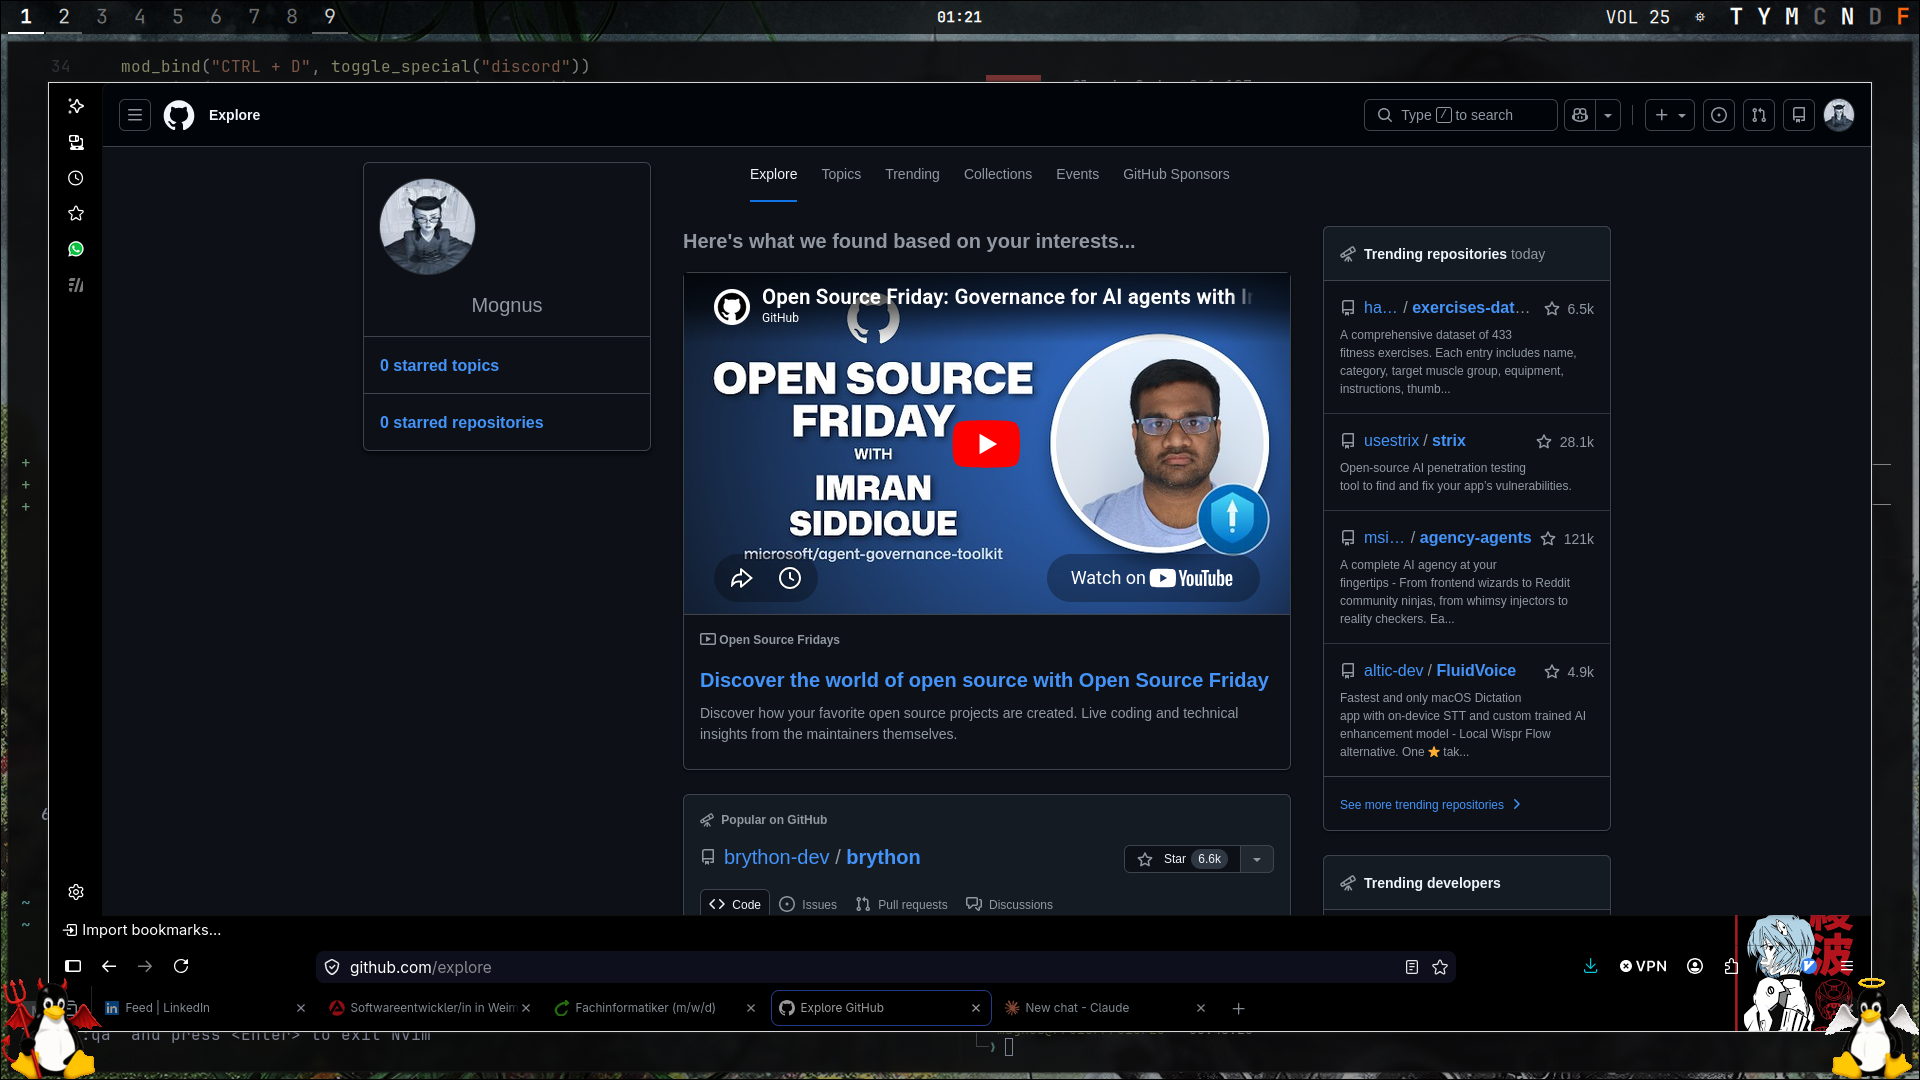Toggle reader view icon in address bar
1920x1080 pixels.
(1412, 967)
